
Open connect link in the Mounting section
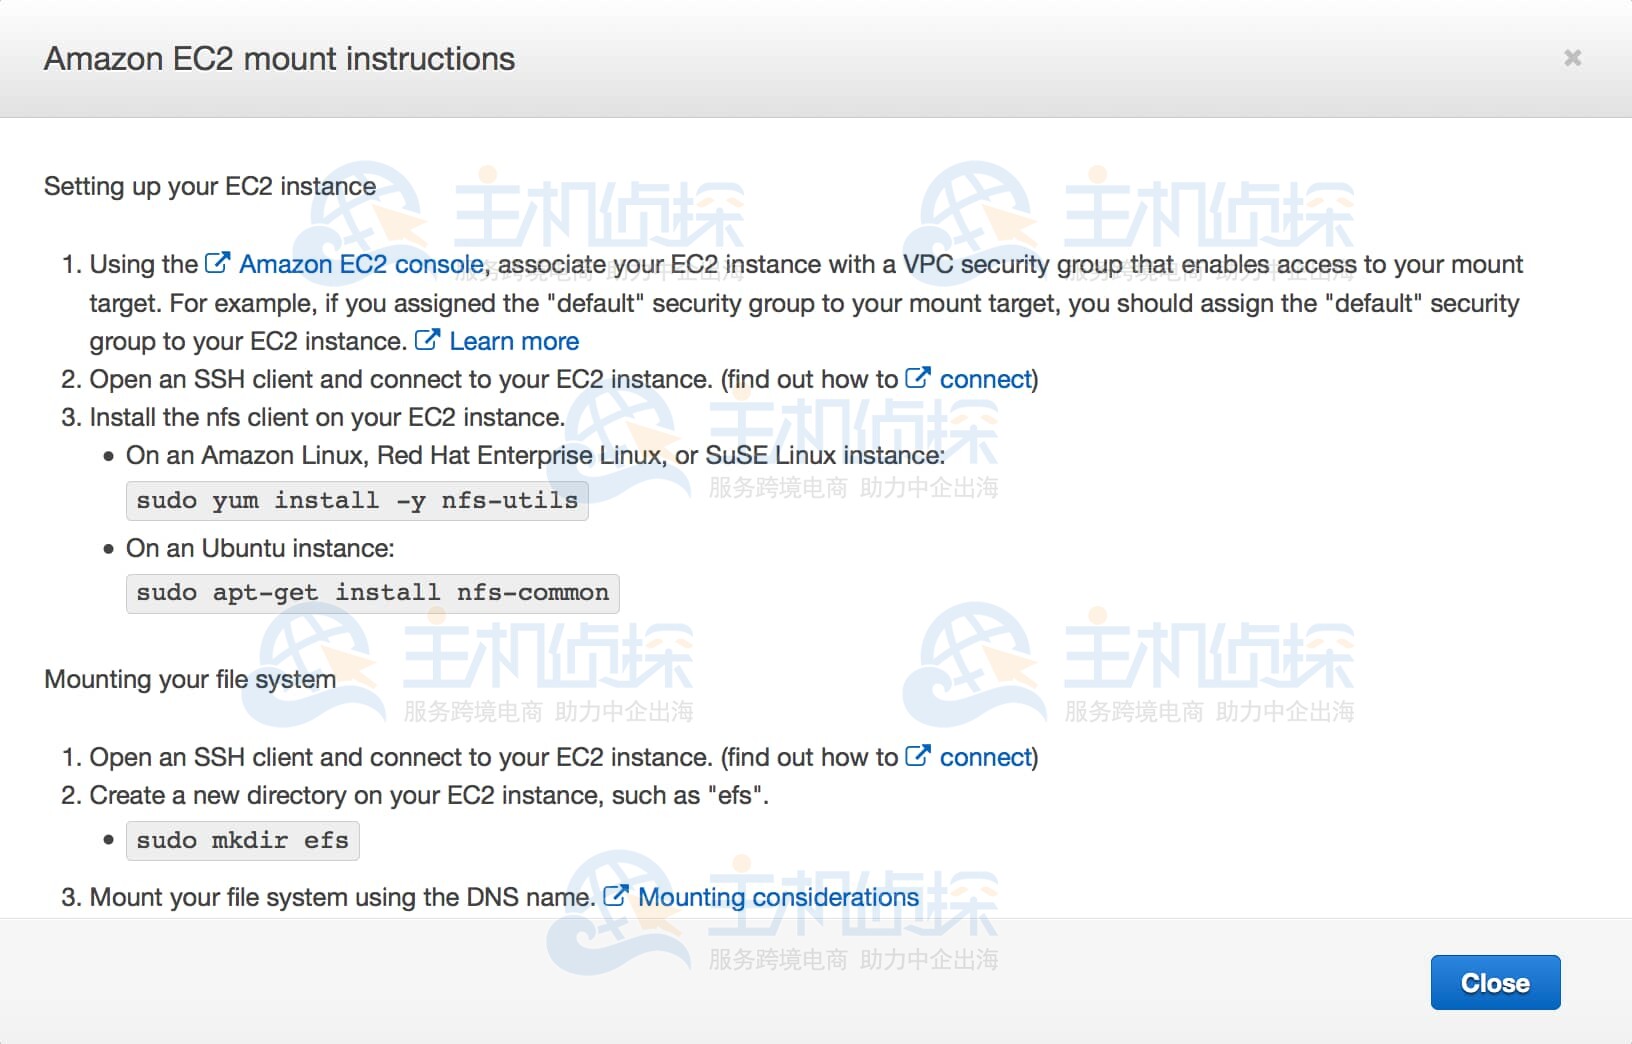[985, 757]
